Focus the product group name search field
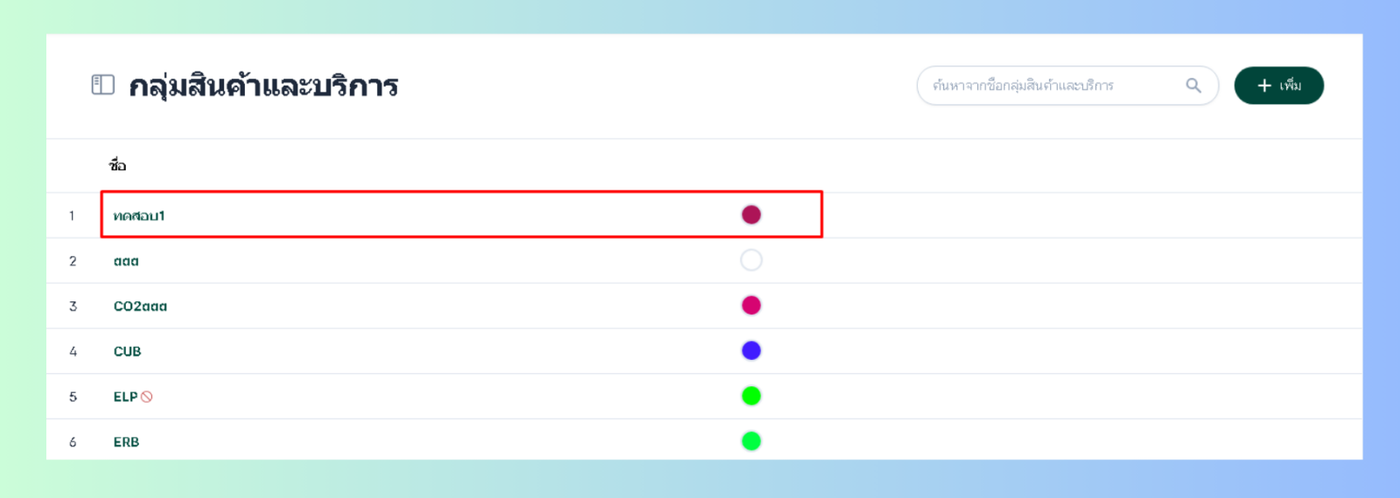This screenshot has width=1400, height=498. (1055, 86)
